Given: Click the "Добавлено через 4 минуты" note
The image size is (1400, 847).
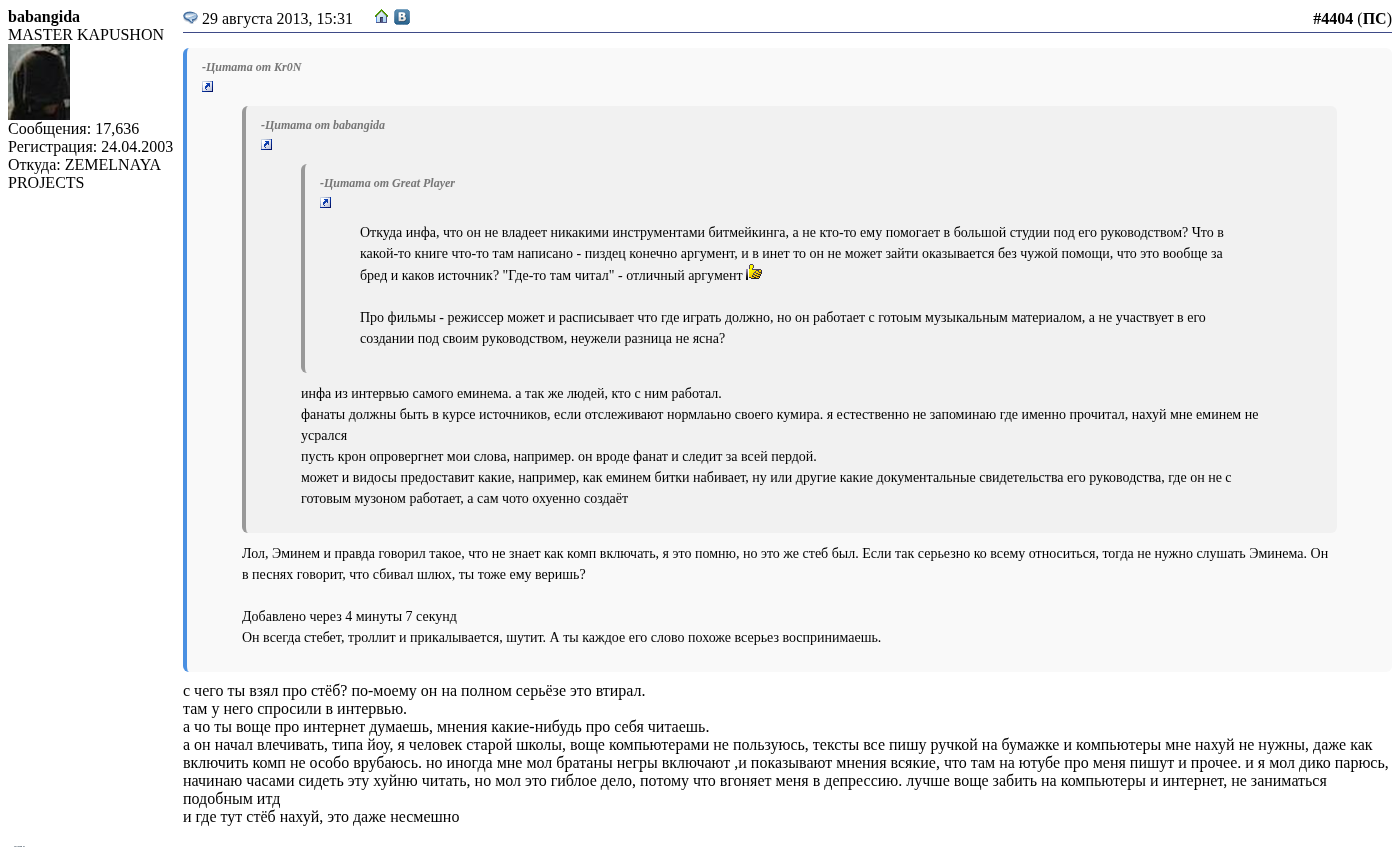Looking at the screenshot, I should click(349, 617).
